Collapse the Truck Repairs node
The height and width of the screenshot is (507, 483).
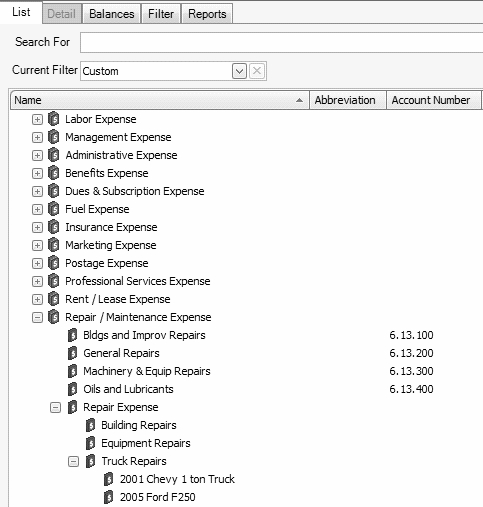coord(73,462)
